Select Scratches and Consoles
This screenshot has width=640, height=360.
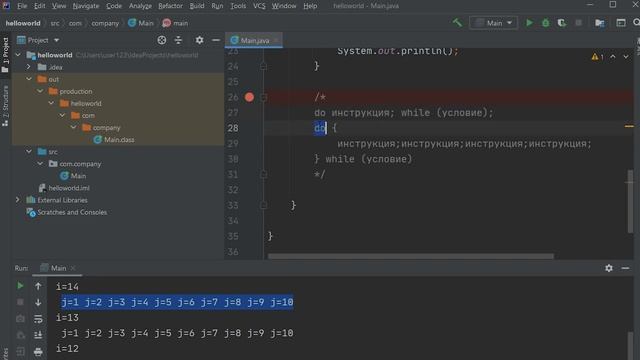pyautogui.click(x=67, y=212)
